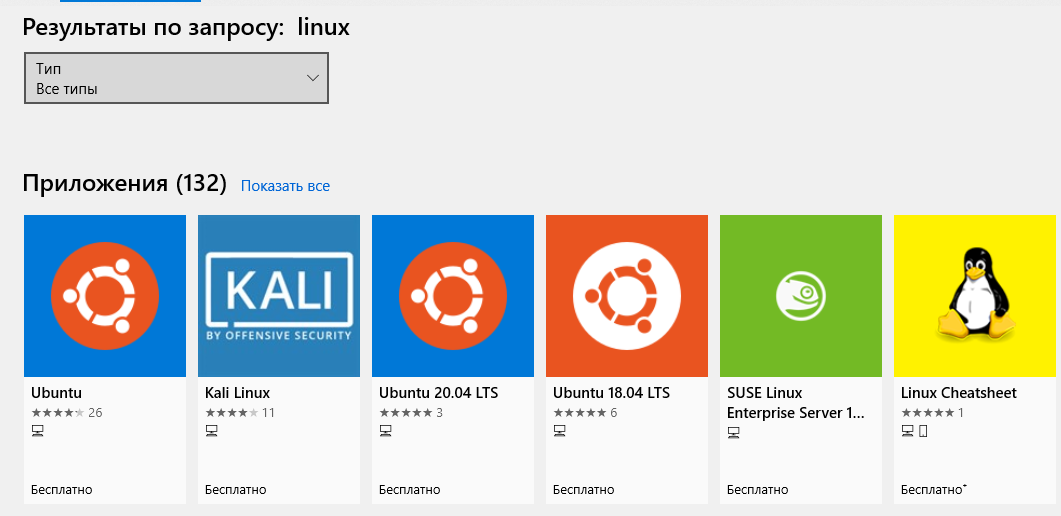Image resolution: width=1061 pixels, height=516 pixels.
Task: Open the Ubuntu app tile image
Action: pos(105,296)
